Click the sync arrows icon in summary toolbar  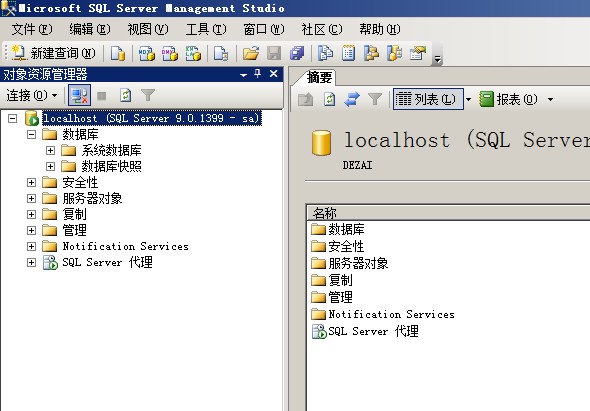(x=352, y=99)
